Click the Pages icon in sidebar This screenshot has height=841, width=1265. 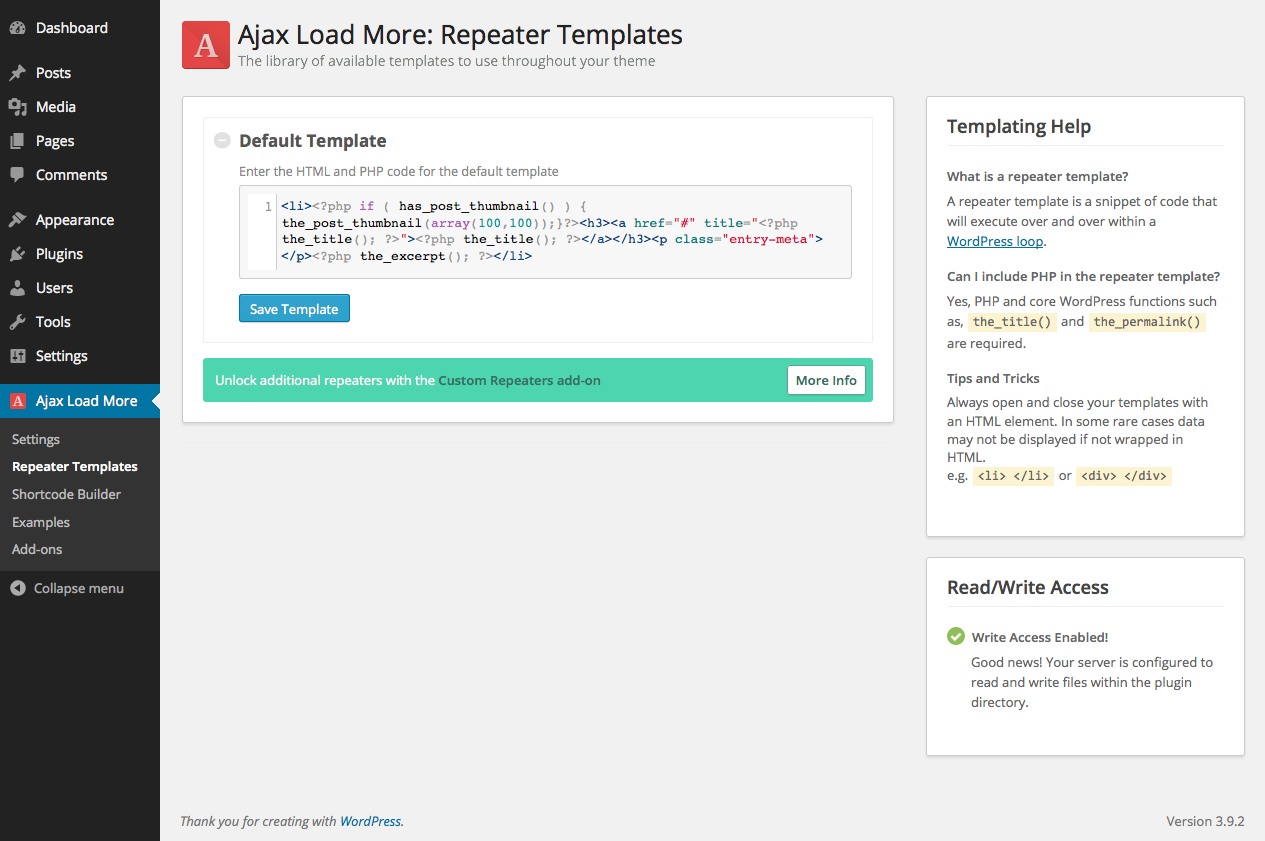17,141
